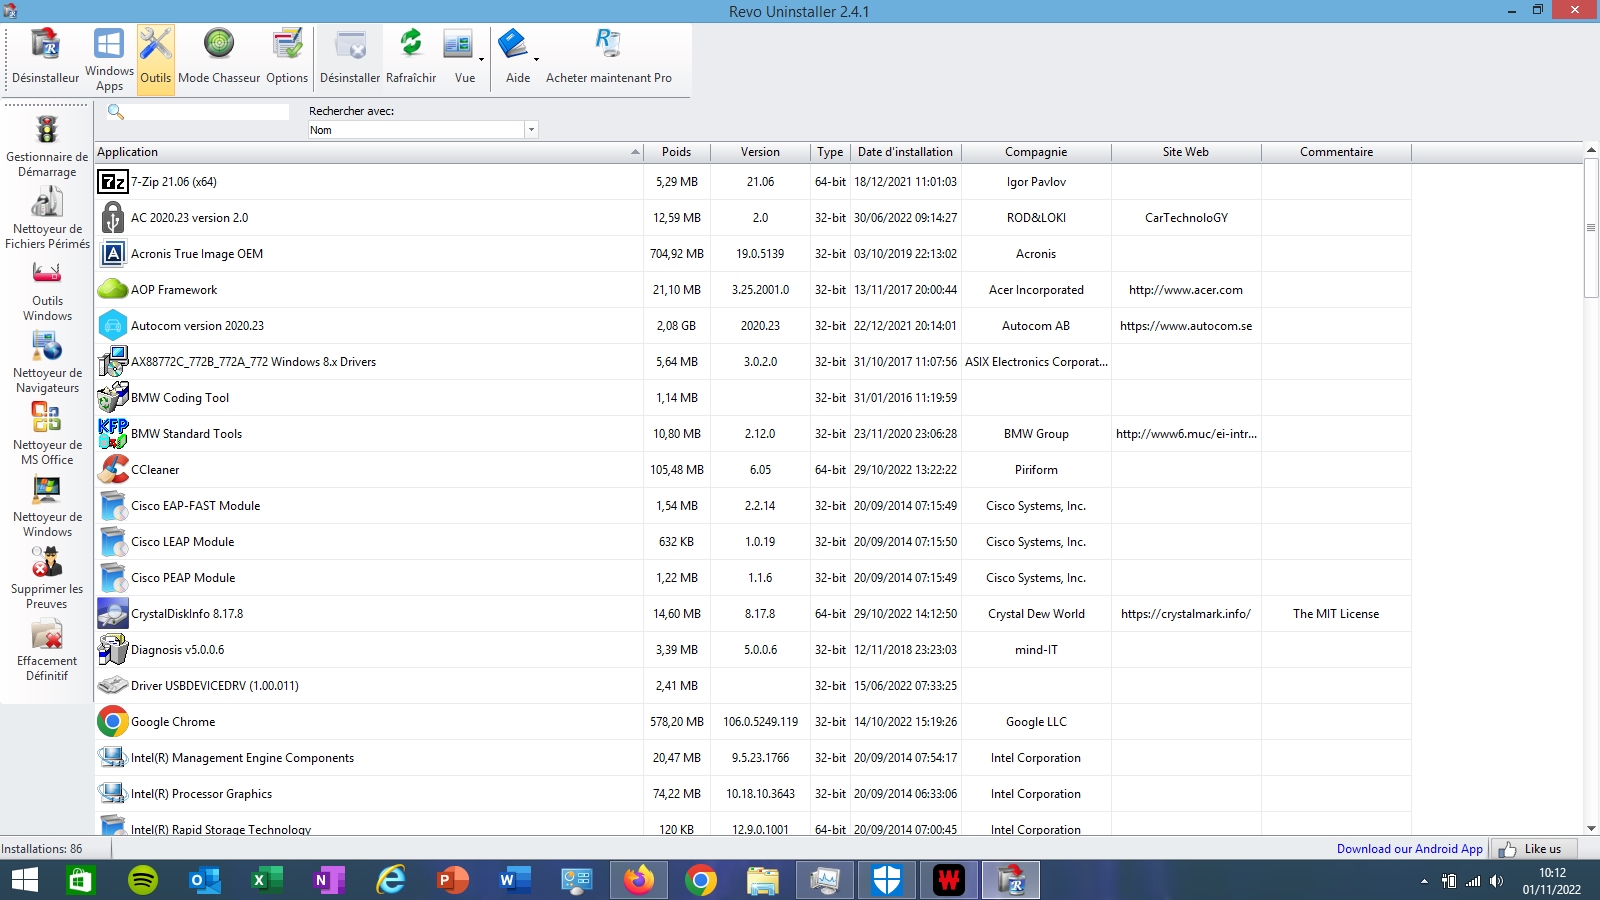Select Intel(R) Processor Graphics entry
This screenshot has height=900, width=1600.
pyautogui.click(x=753, y=794)
